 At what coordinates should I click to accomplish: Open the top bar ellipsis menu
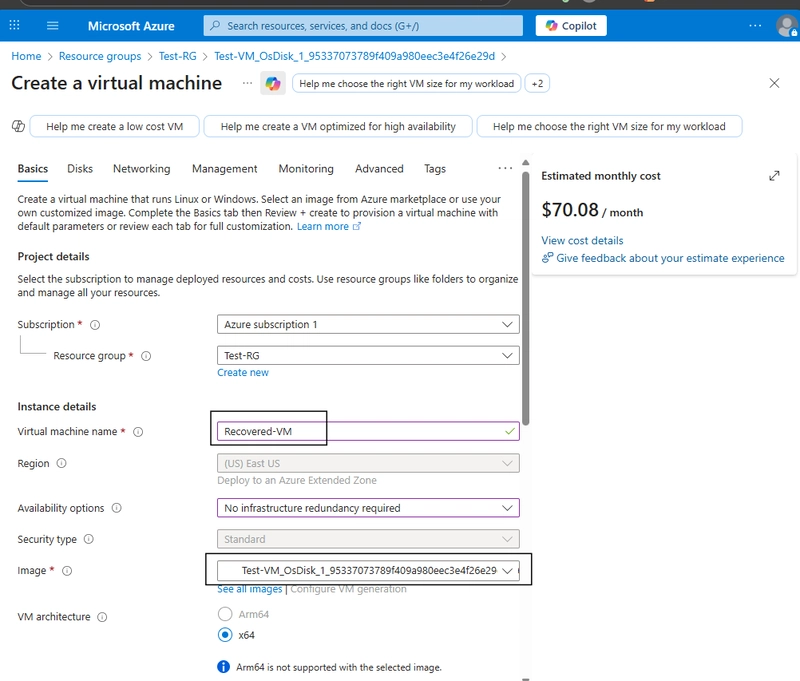pos(755,26)
